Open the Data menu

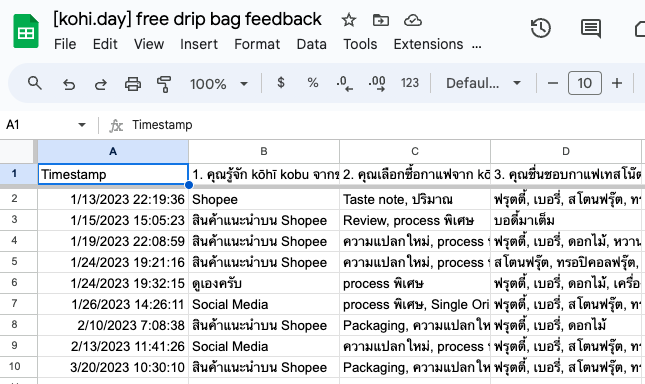(311, 44)
